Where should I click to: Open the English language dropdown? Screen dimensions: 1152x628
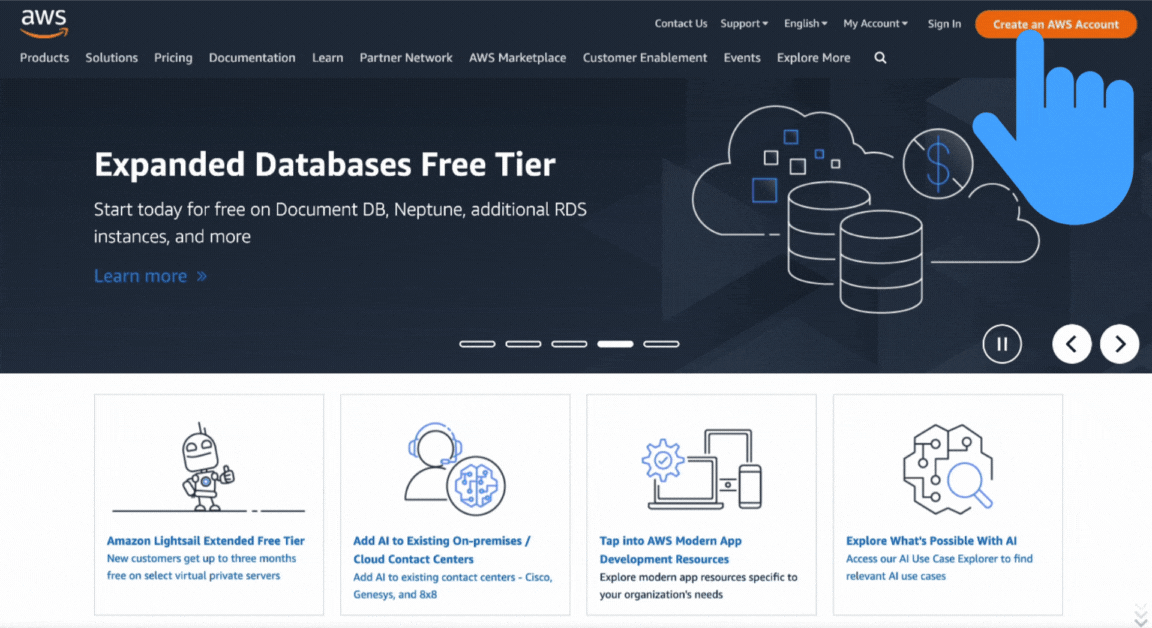click(x=804, y=23)
